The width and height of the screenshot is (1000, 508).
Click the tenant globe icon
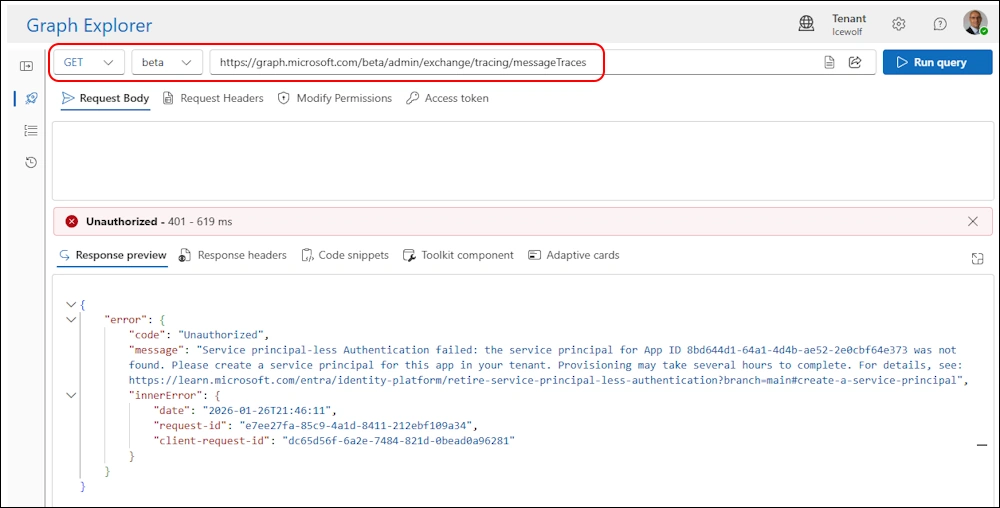point(807,24)
